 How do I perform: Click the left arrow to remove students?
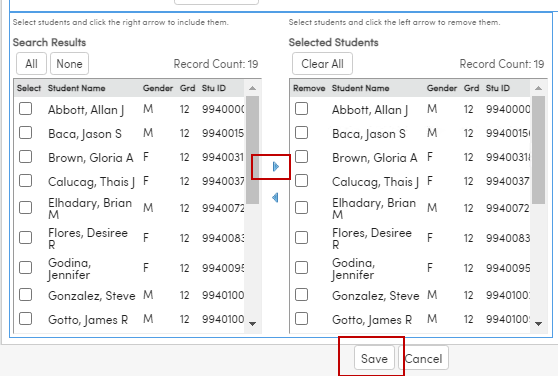coord(275,197)
